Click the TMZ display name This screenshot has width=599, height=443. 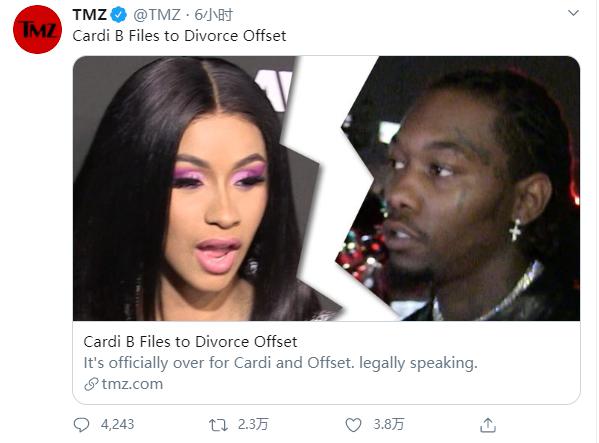[x=89, y=15]
